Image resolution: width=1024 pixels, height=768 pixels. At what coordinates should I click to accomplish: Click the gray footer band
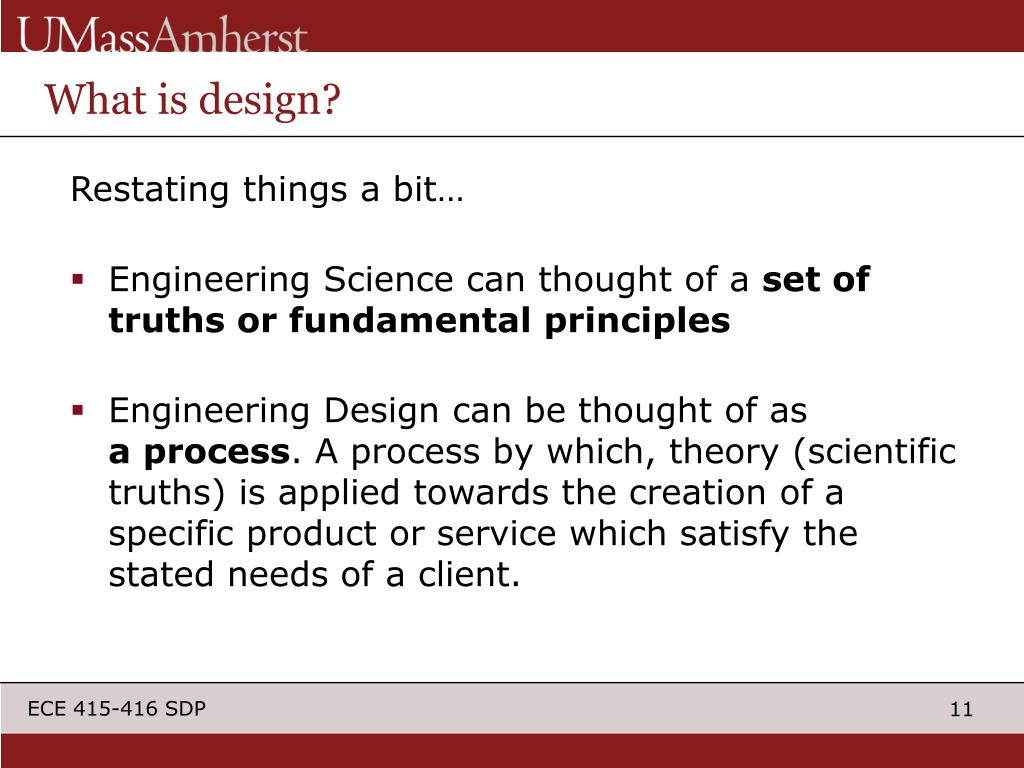tap(512, 708)
